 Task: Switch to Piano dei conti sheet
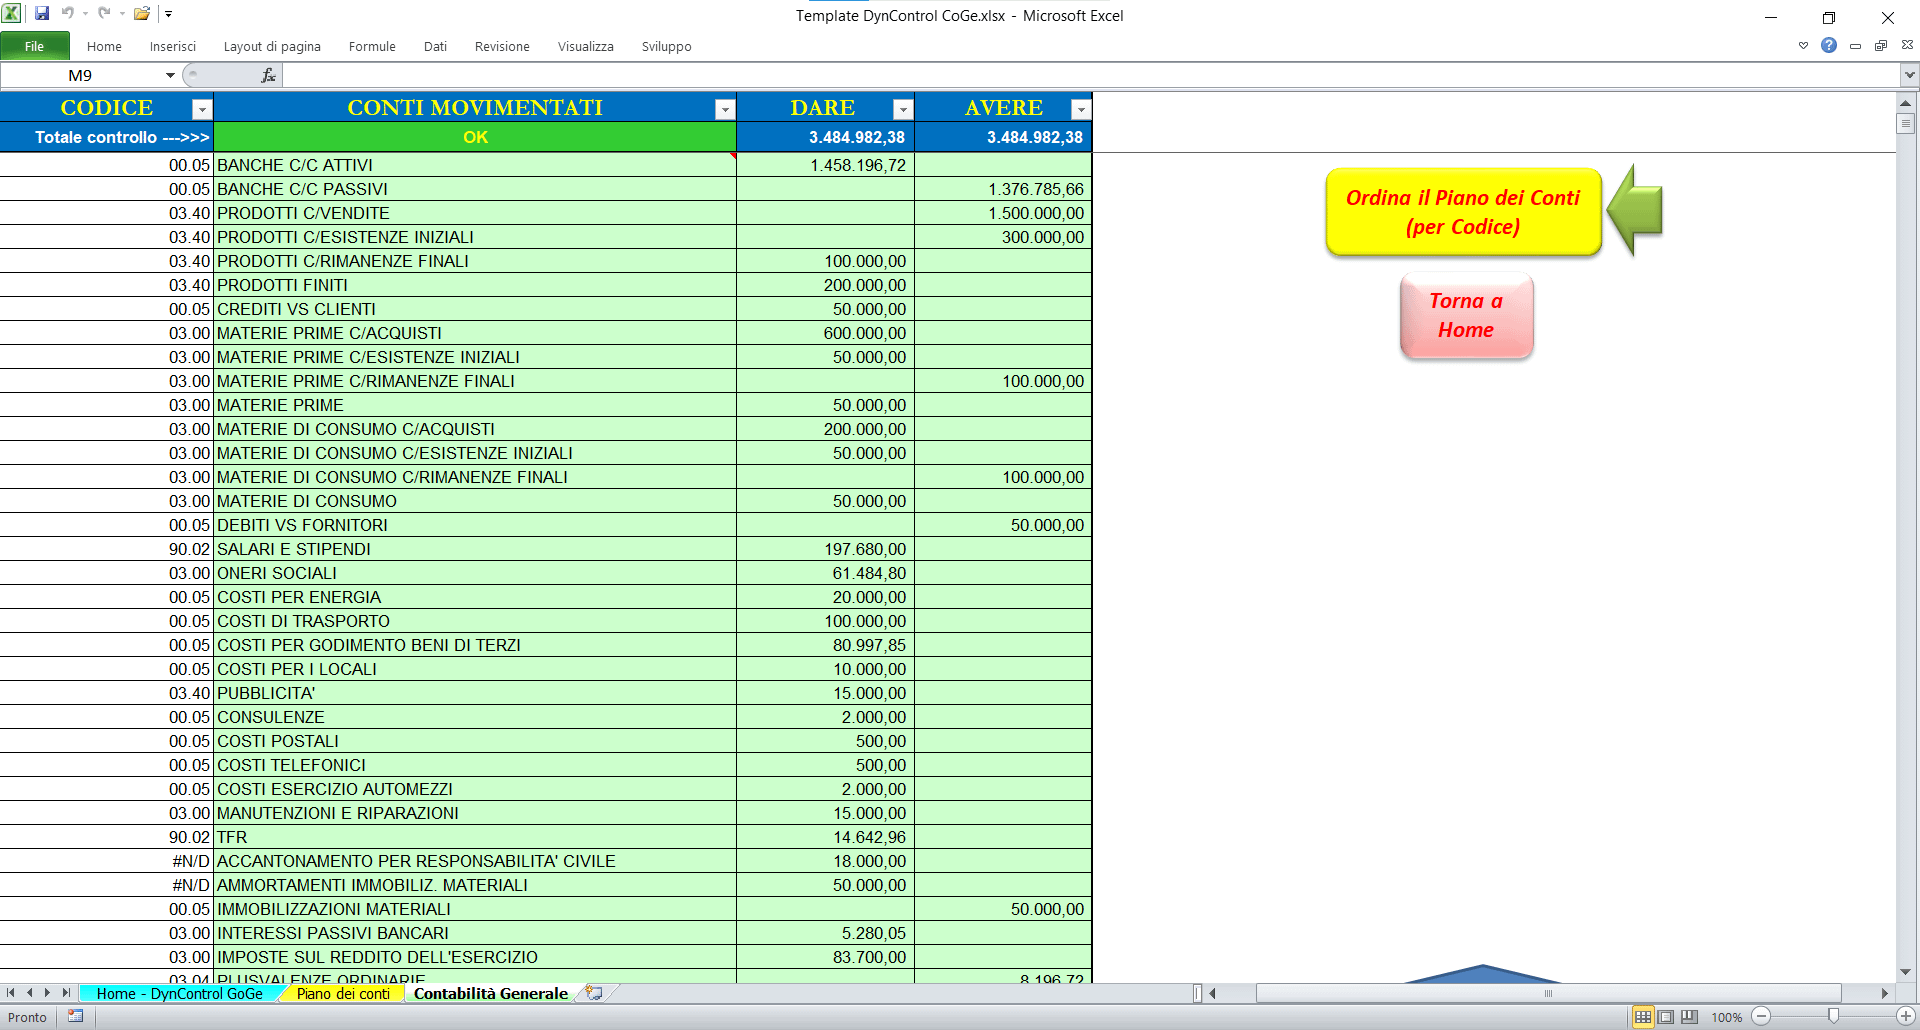tap(343, 993)
